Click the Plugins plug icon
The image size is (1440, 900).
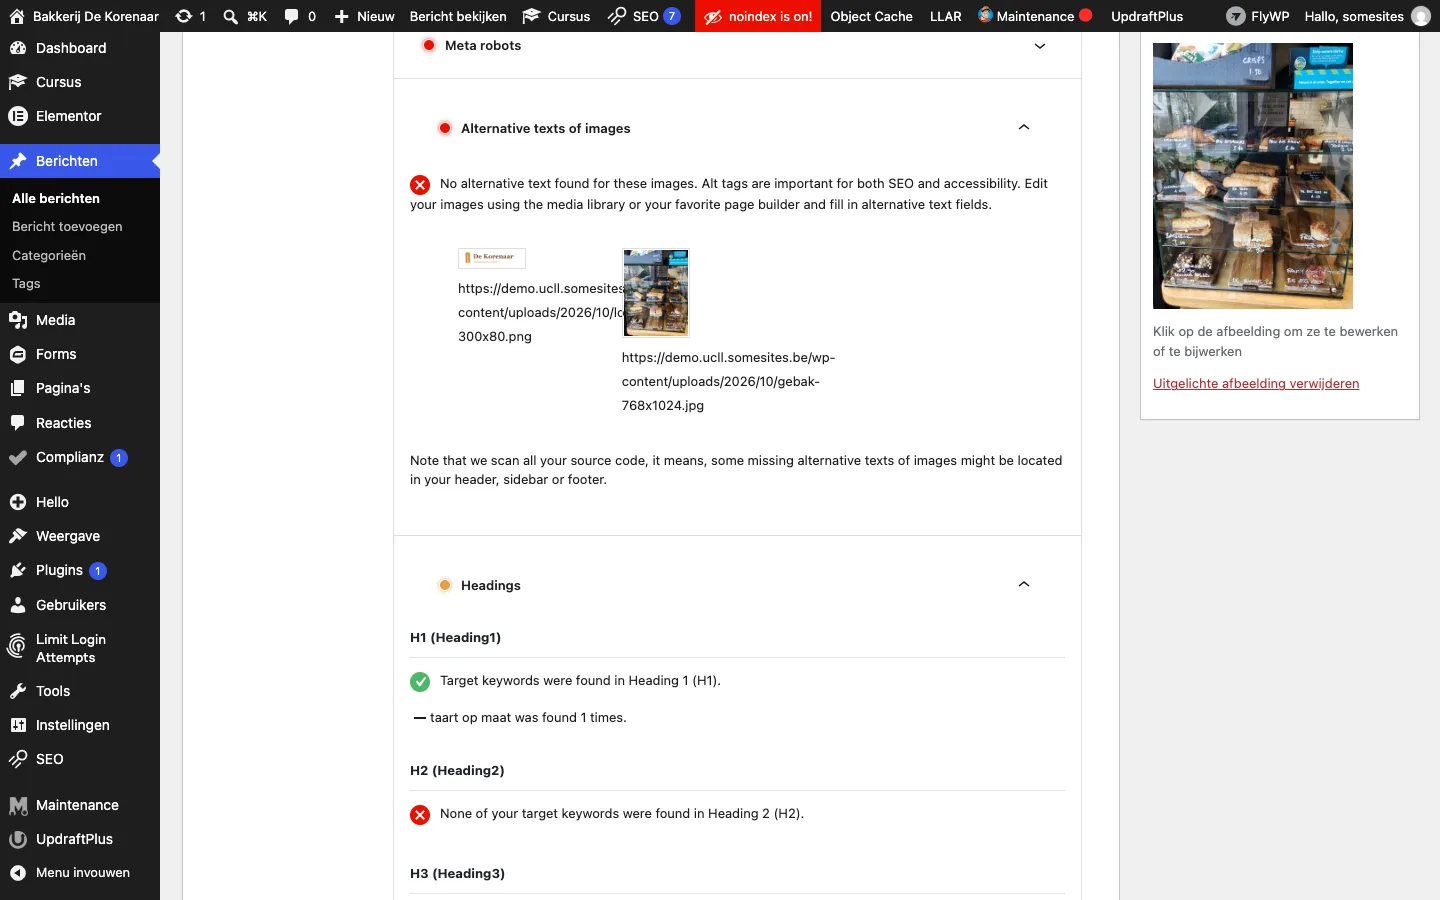18,570
